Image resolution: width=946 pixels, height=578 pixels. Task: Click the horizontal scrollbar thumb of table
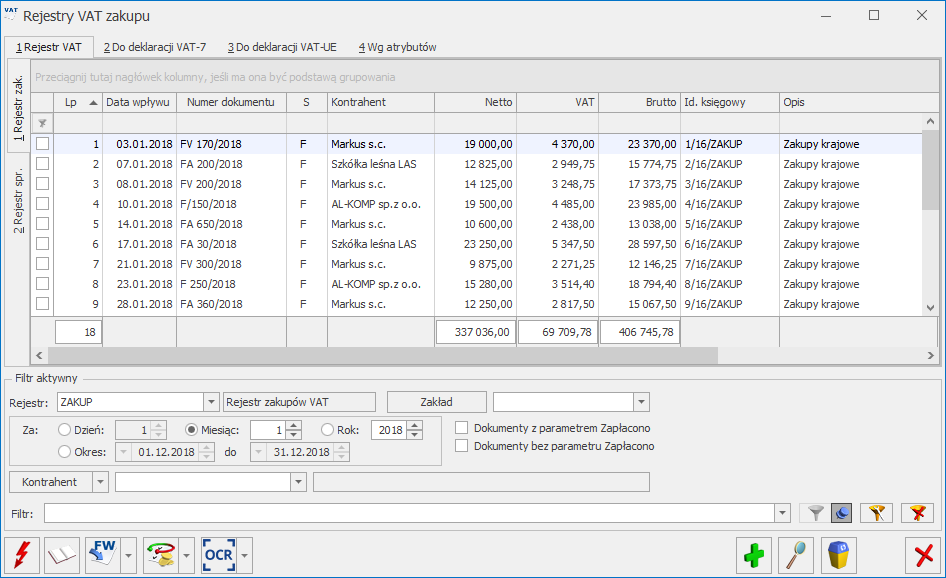click(383, 355)
